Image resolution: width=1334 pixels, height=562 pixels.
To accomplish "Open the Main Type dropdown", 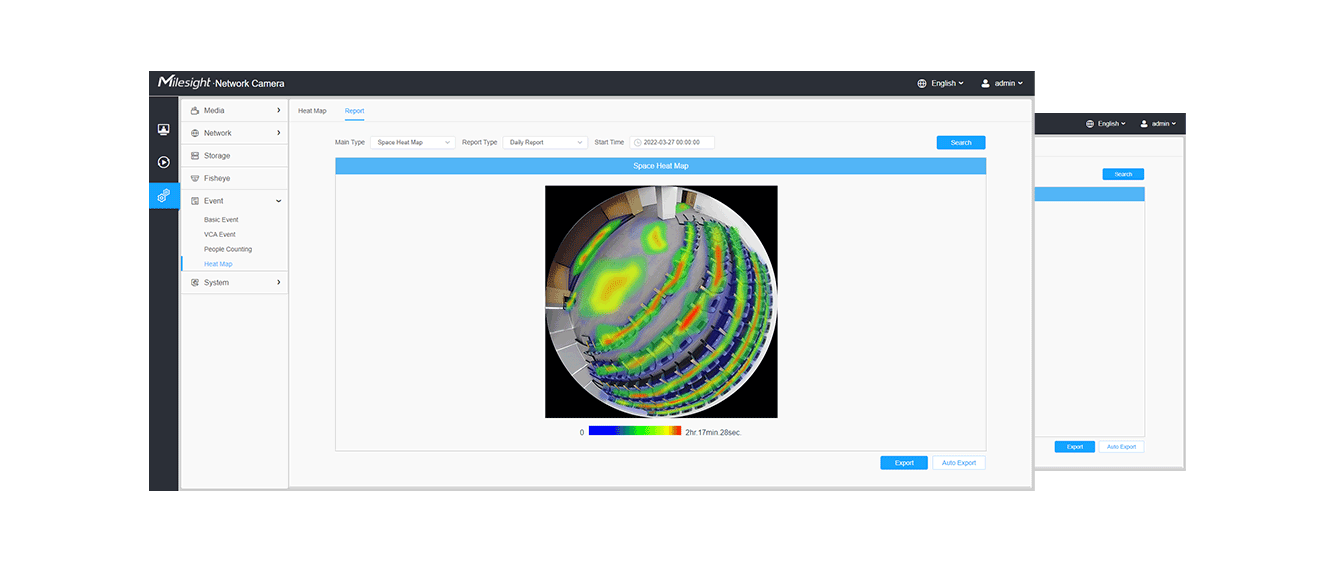I will [x=412, y=143].
